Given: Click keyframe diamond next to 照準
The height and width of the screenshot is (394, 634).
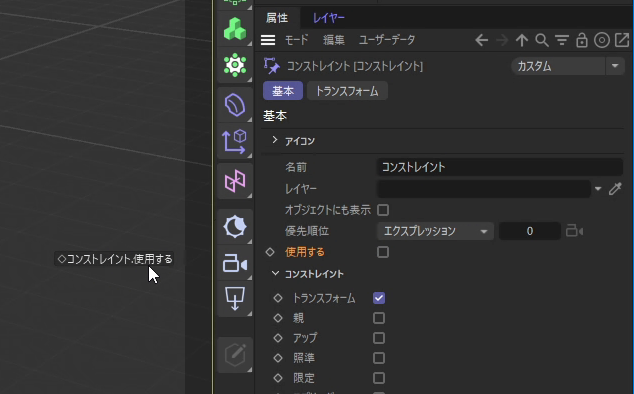Looking at the screenshot, I should pos(278,358).
